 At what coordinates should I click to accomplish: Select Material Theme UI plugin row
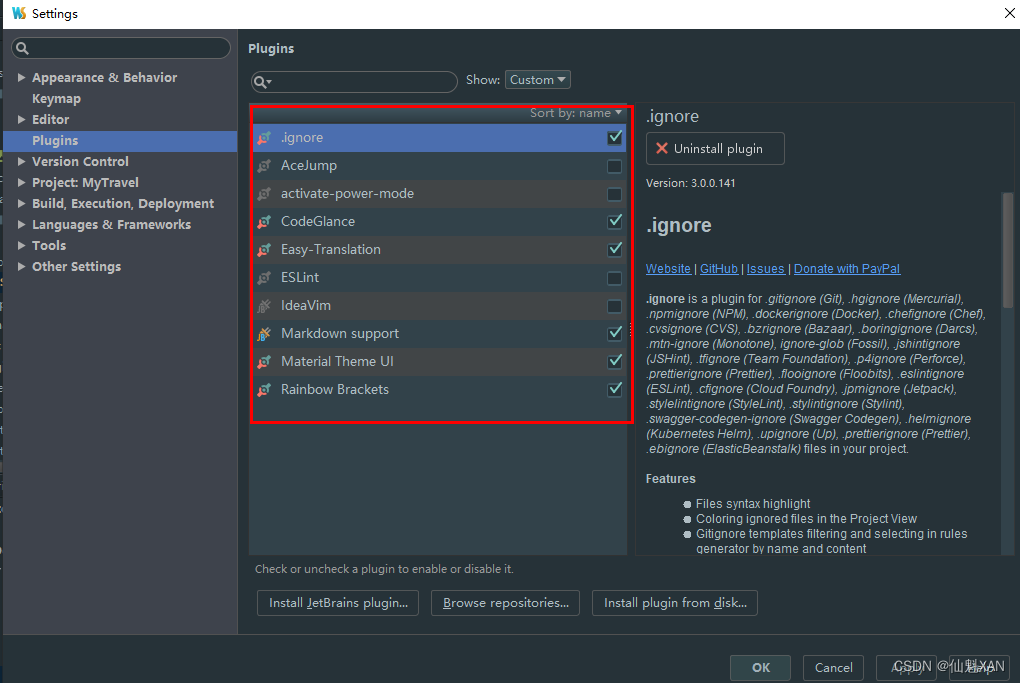[x=439, y=362]
